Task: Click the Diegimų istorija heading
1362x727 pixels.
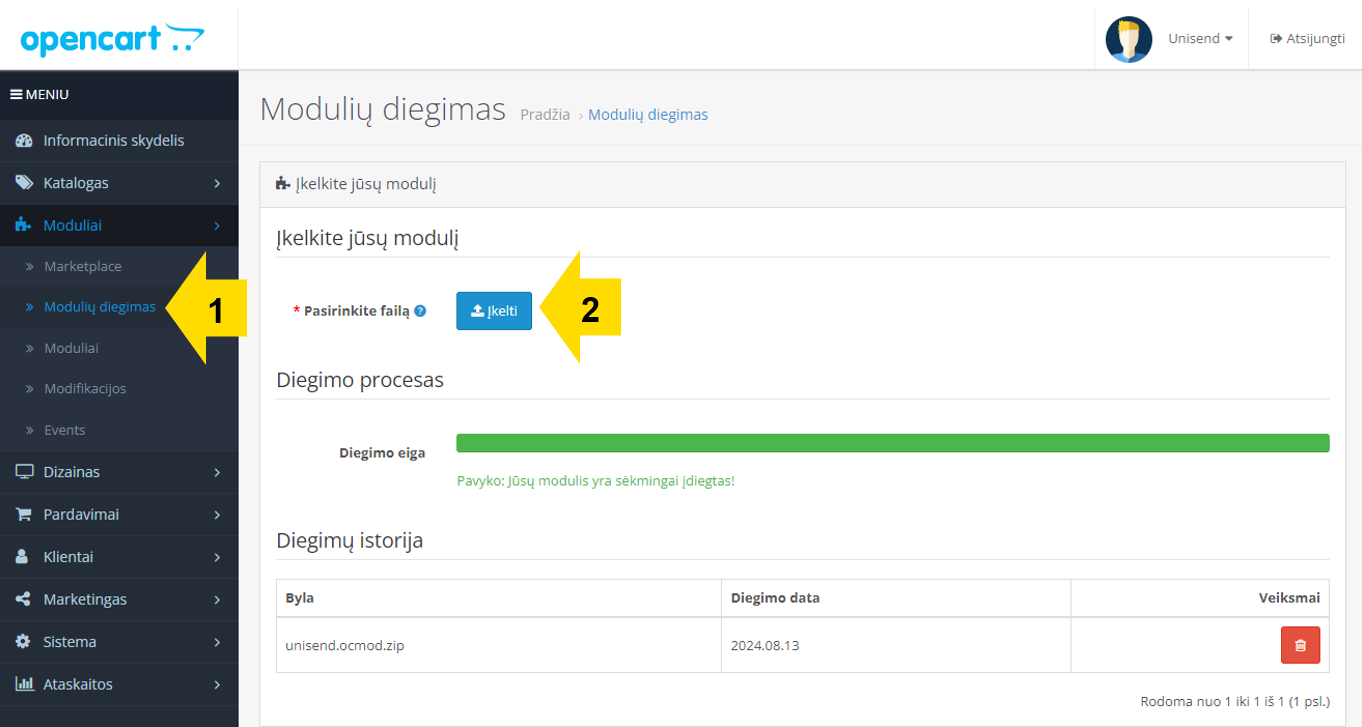Action: [x=350, y=541]
